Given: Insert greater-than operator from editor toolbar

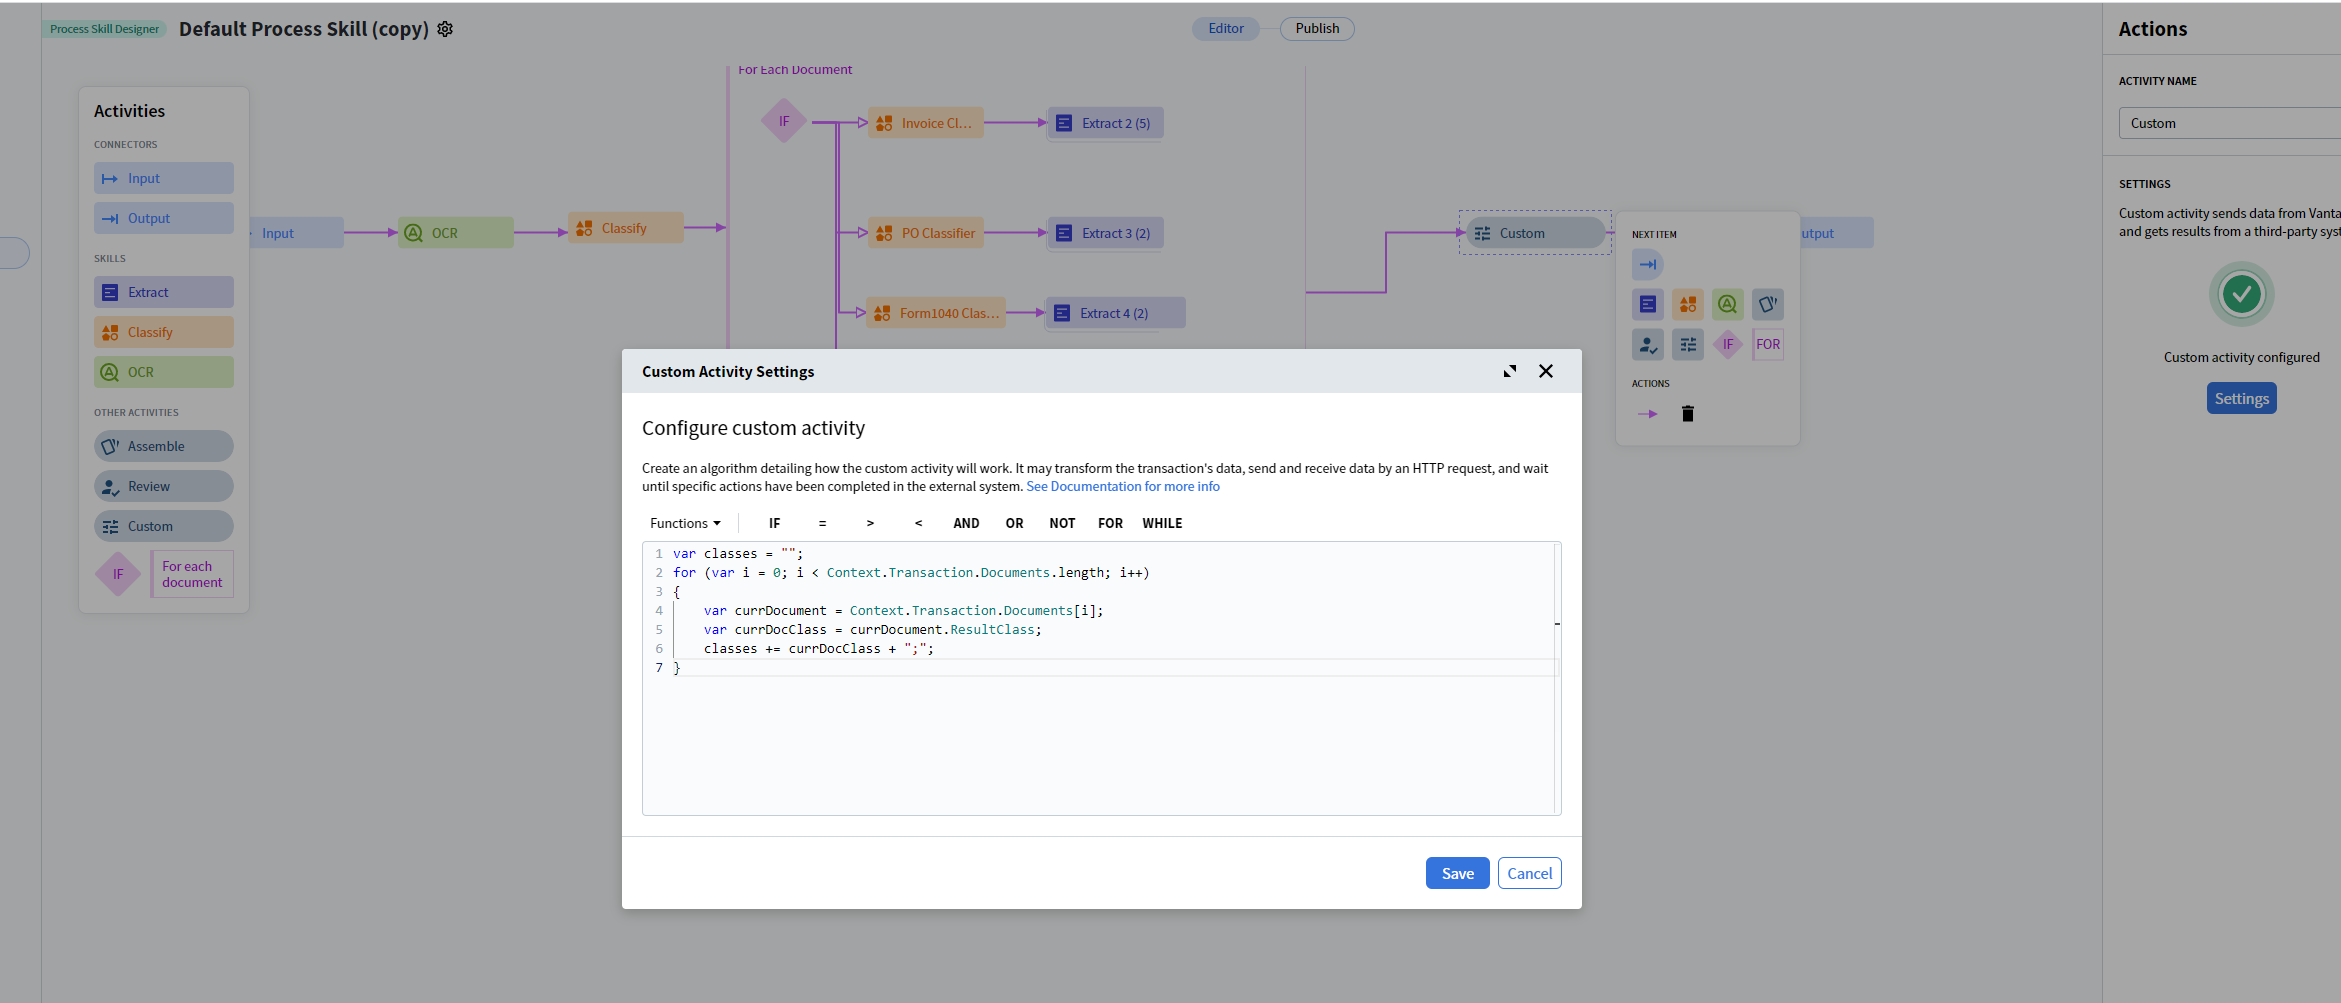Looking at the screenshot, I should coord(870,523).
